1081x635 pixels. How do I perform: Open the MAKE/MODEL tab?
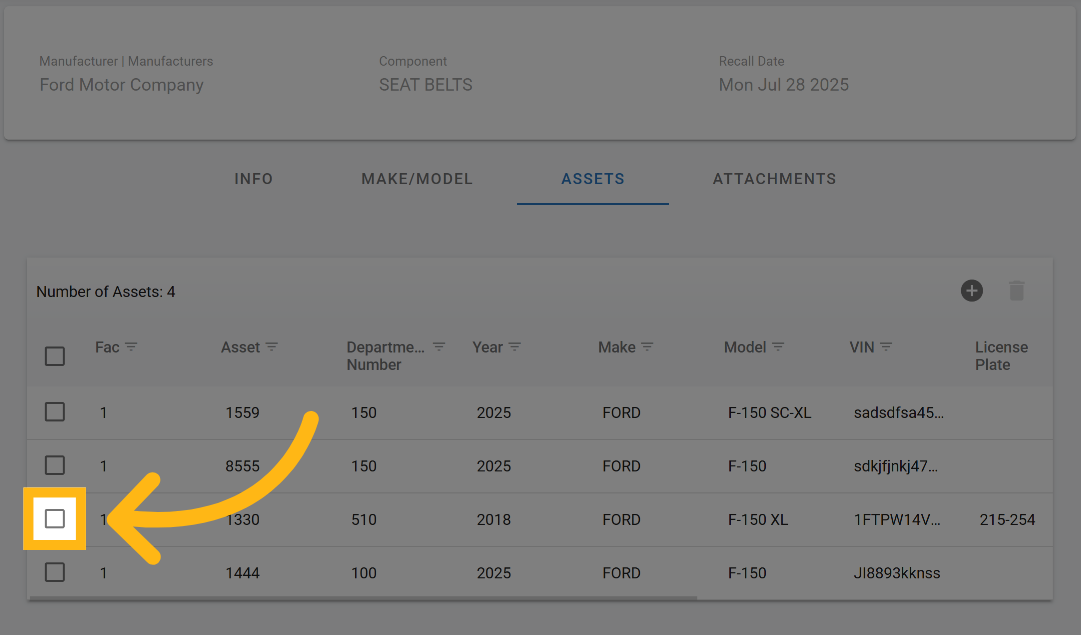[417, 179]
